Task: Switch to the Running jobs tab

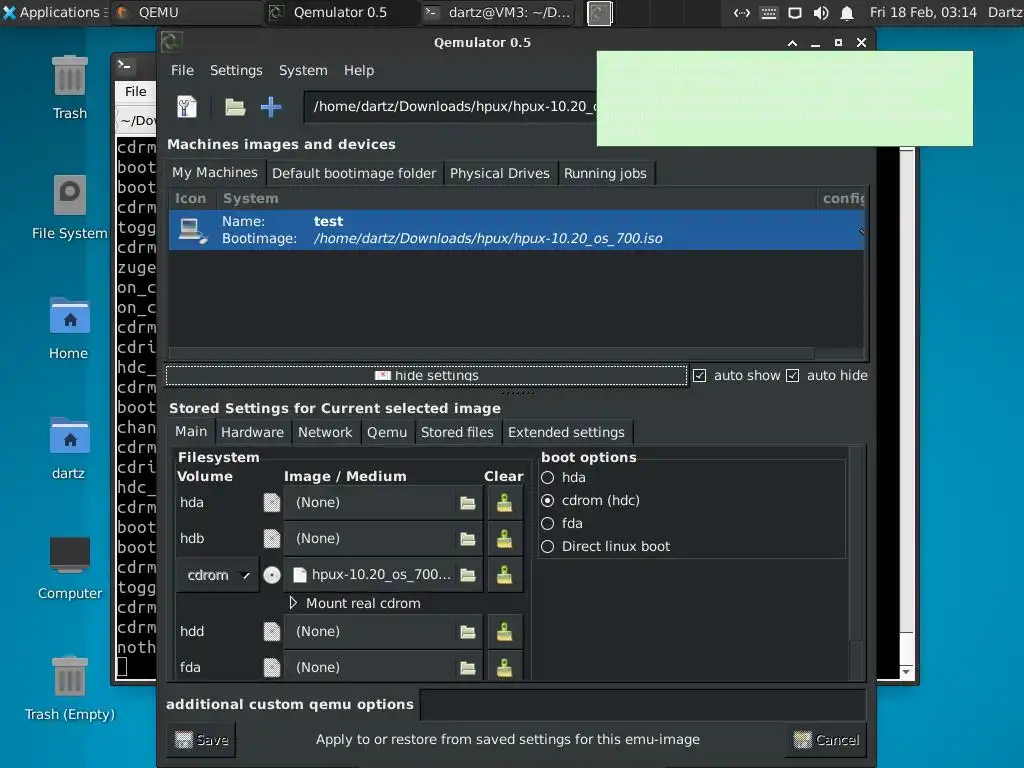Action: click(605, 173)
